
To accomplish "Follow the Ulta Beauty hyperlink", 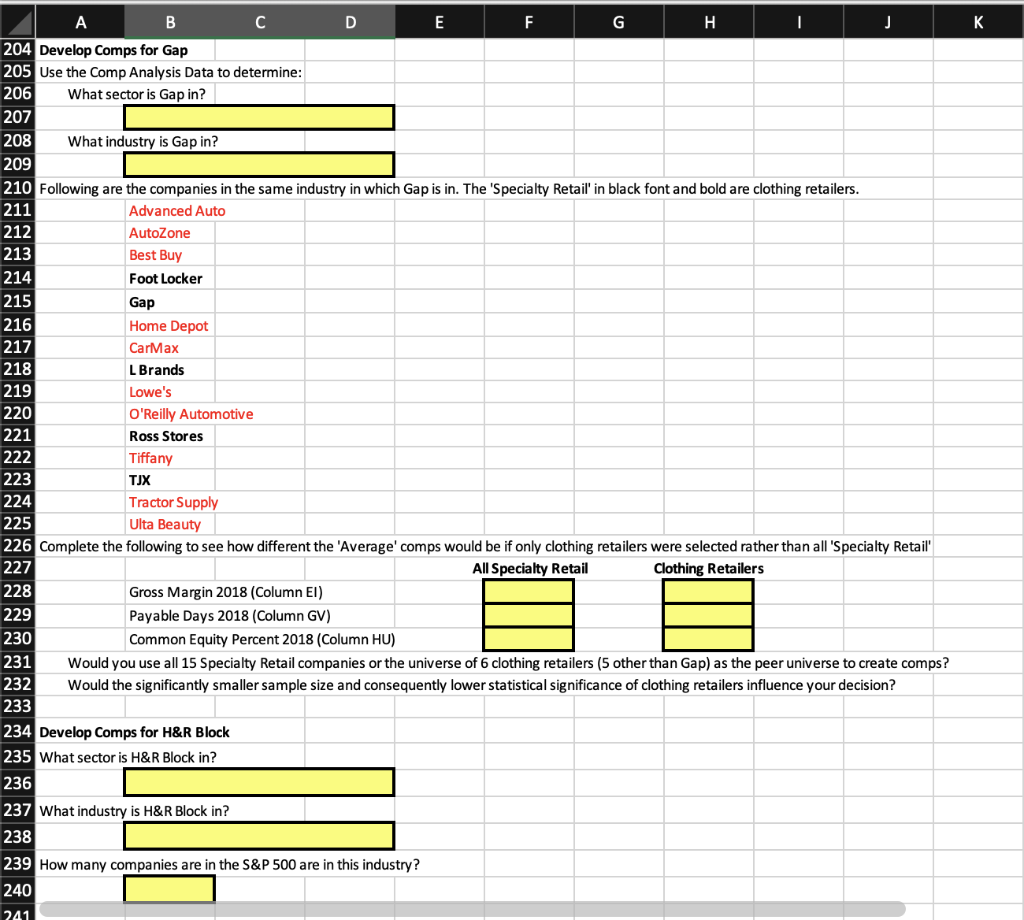I will [x=165, y=523].
